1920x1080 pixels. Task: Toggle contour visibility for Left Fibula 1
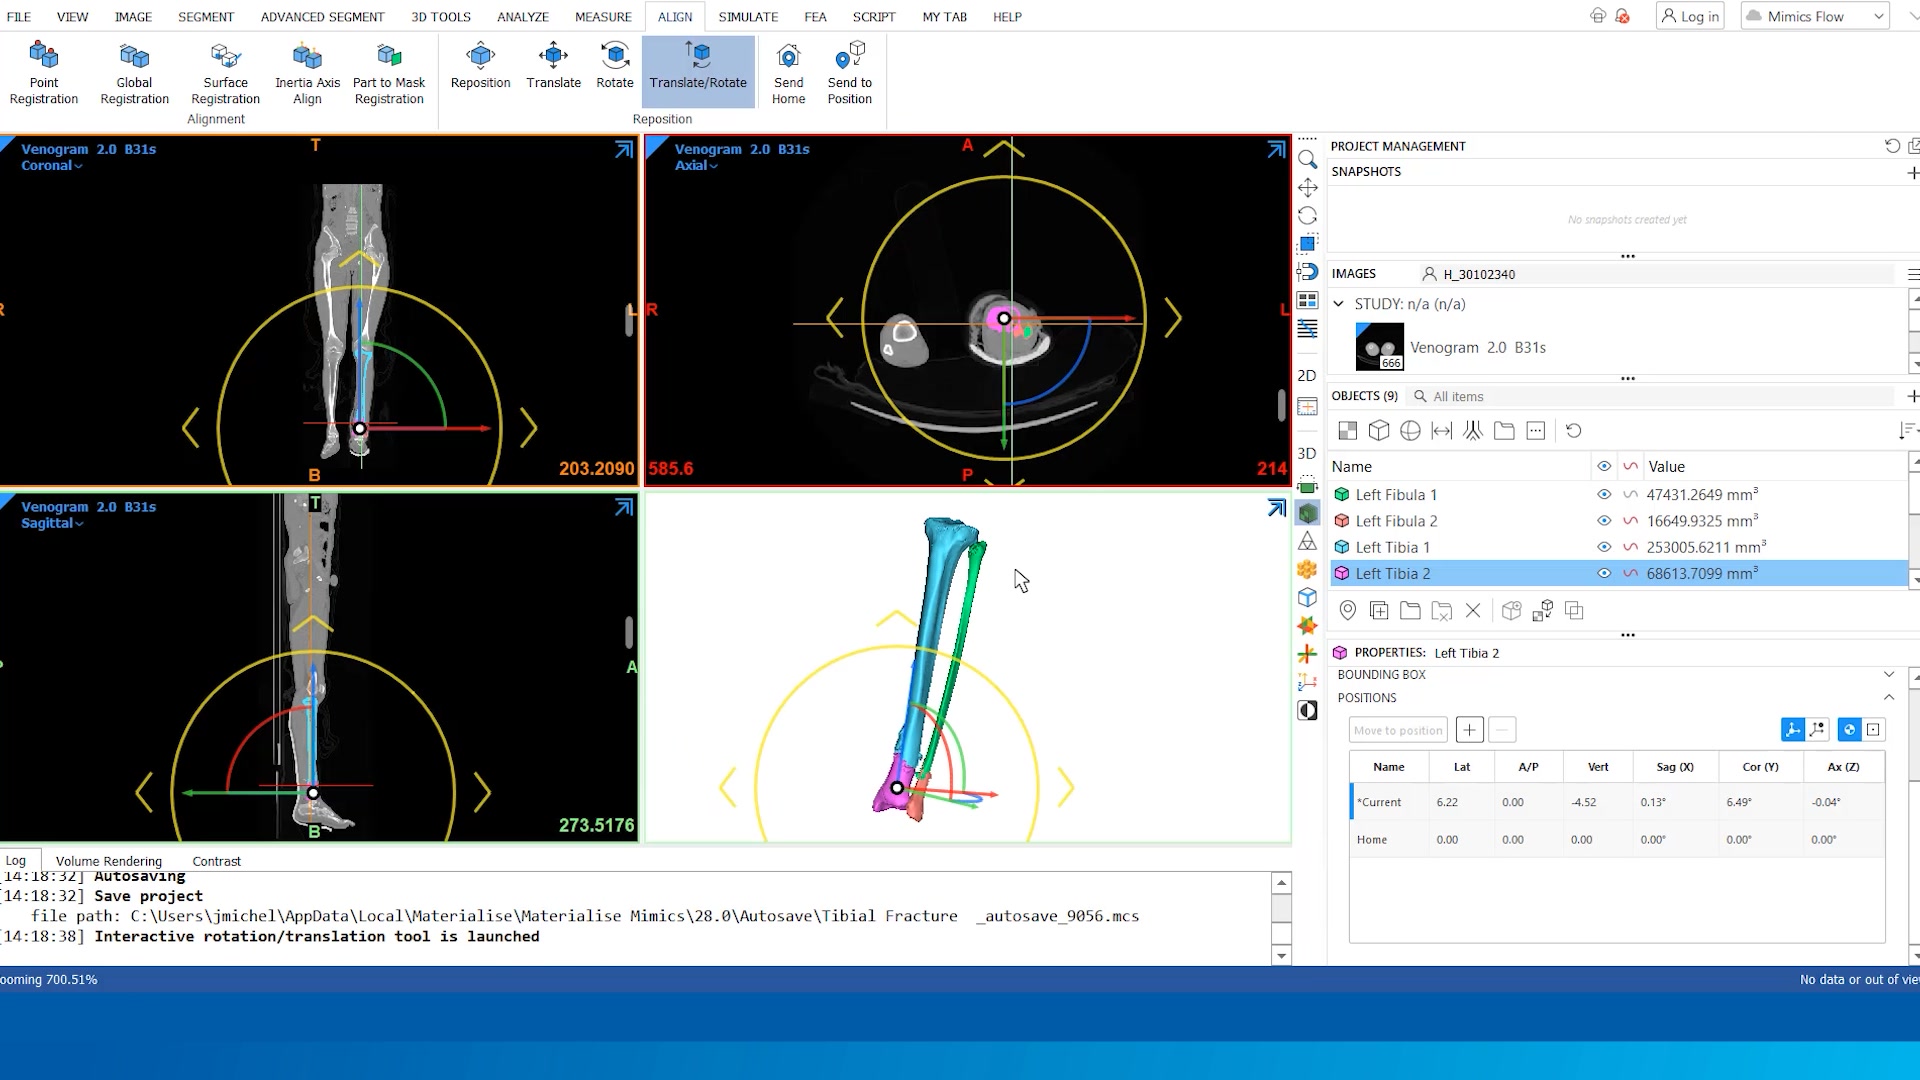(x=1630, y=495)
